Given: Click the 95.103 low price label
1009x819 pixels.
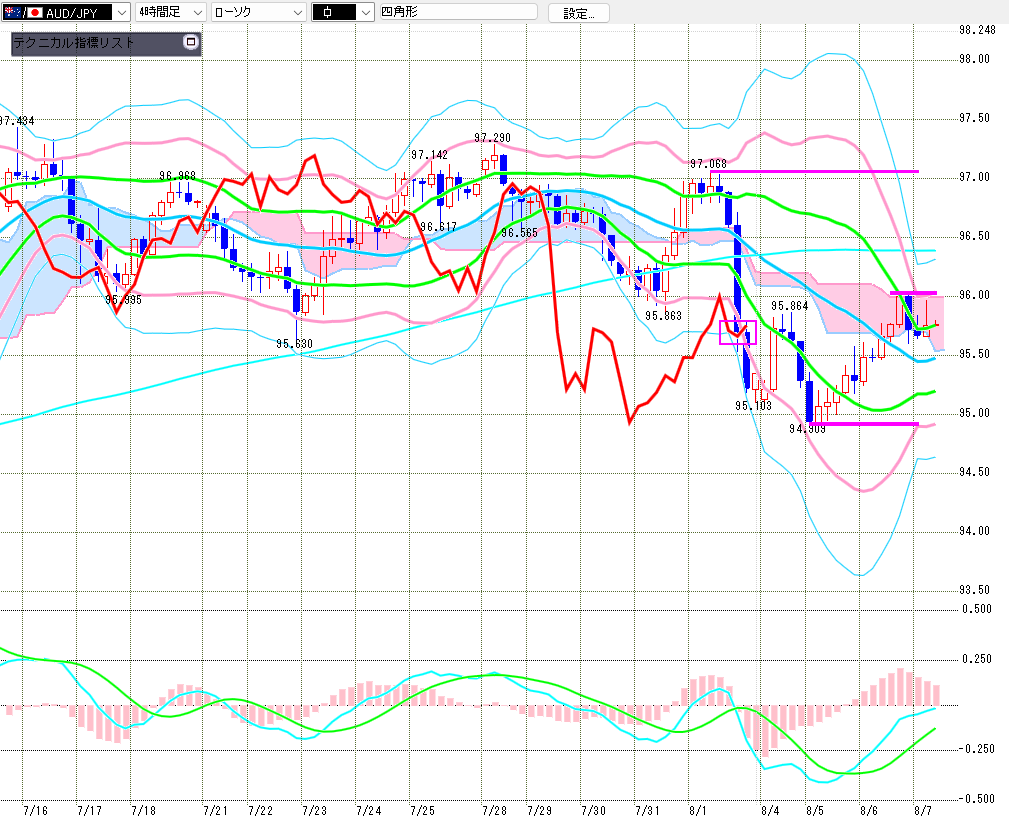Looking at the screenshot, I should point(753,405).
